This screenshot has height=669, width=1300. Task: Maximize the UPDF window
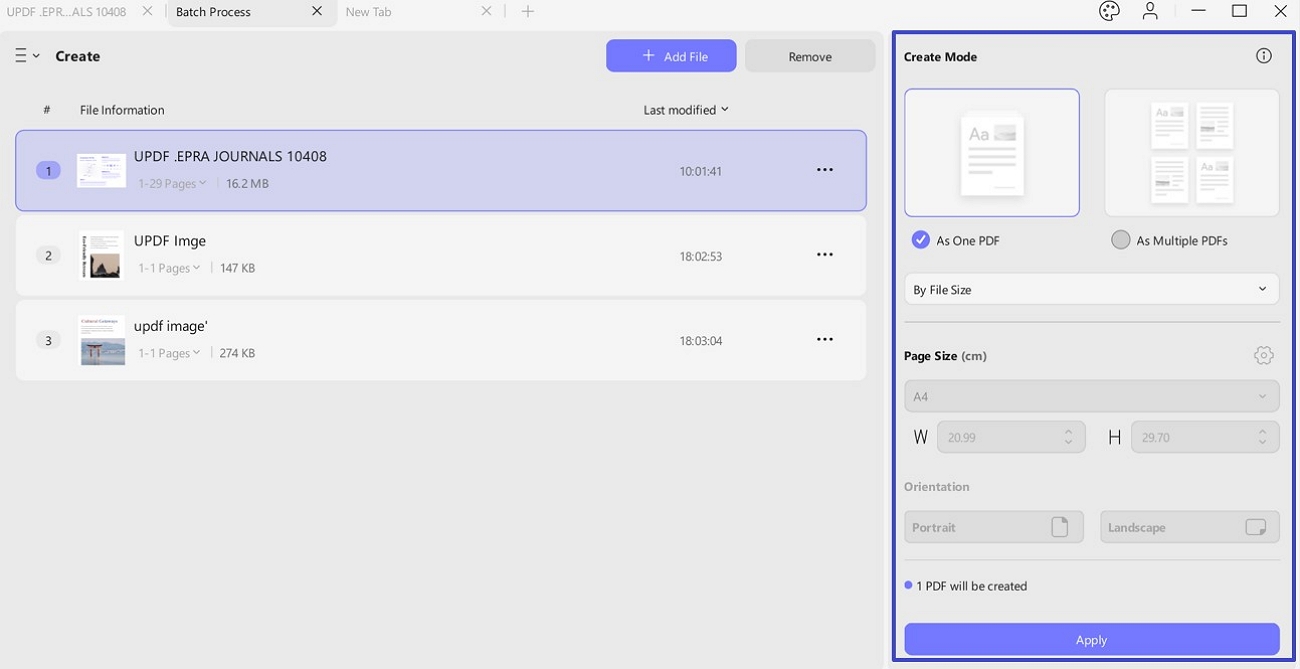click(1239, 11)
